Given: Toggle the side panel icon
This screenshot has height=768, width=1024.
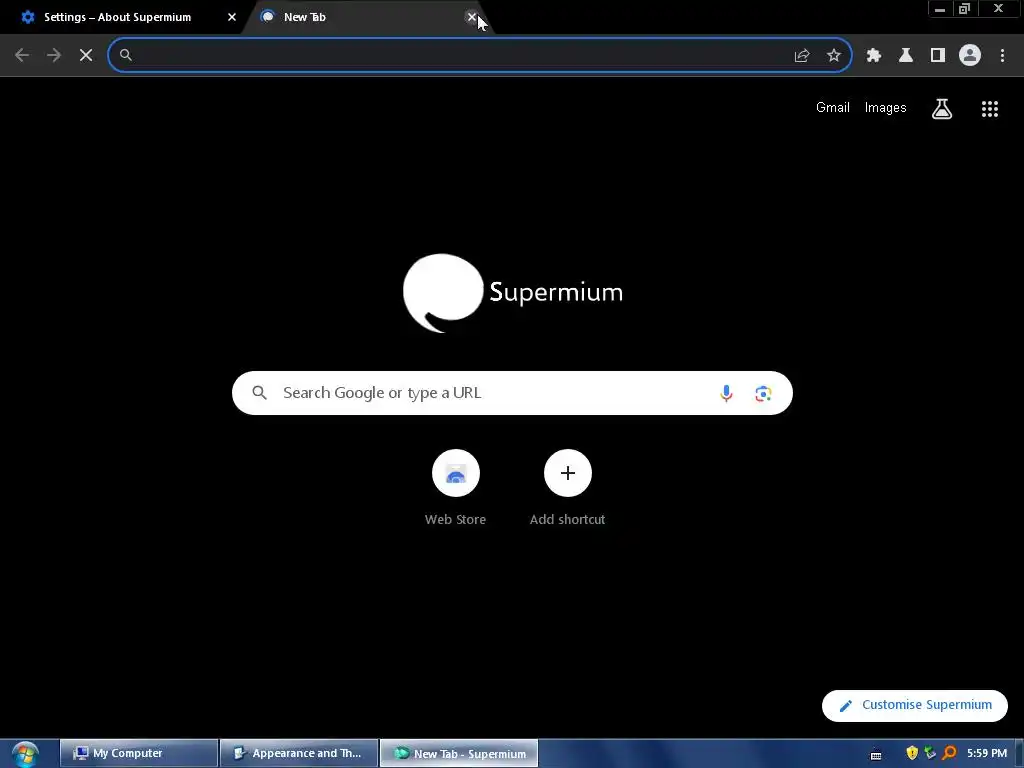Looking at the screenshot, I should tap(938, 56).
